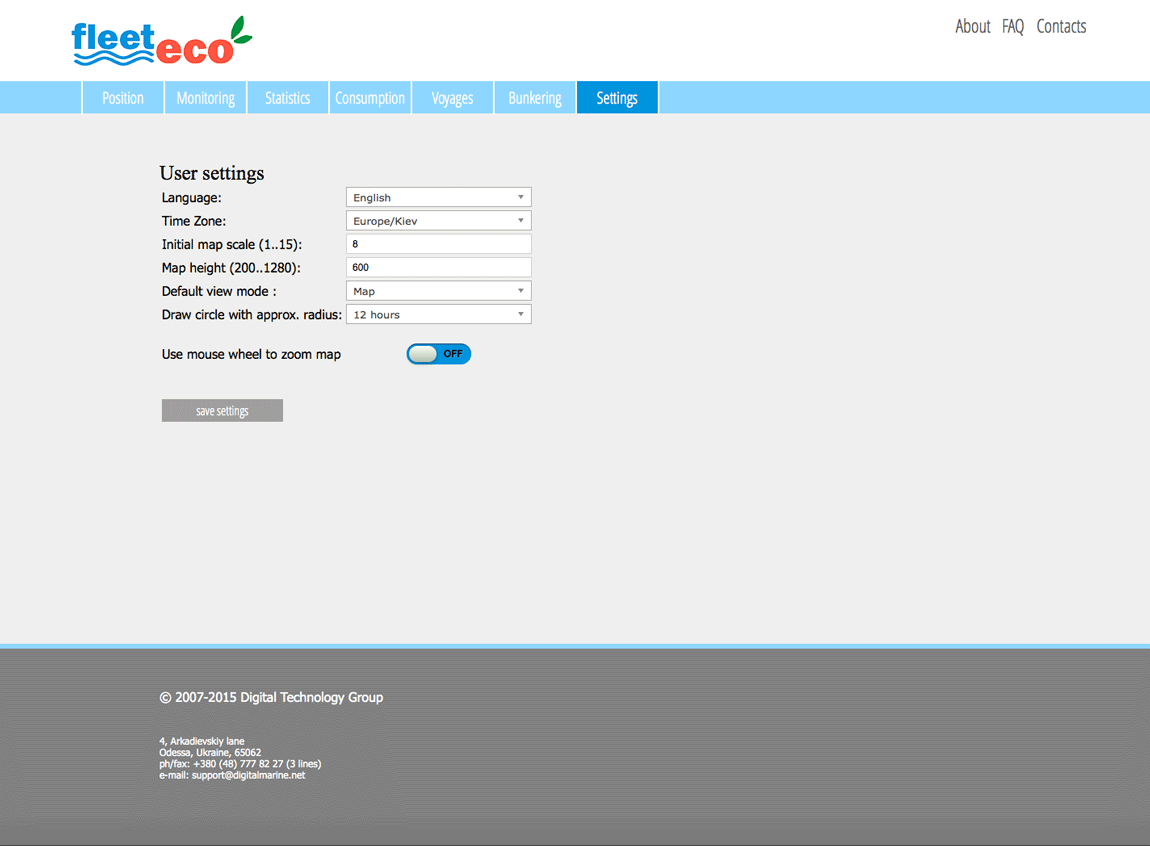The width and height of the screenshot is (1150, 846).
Task: Click the fleeteco logo
Action: coord(161,42)
